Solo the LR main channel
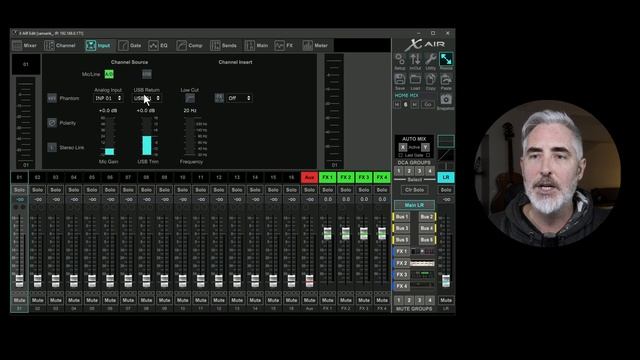This screenshot has height=360, width=640. [x=446, y=190]
